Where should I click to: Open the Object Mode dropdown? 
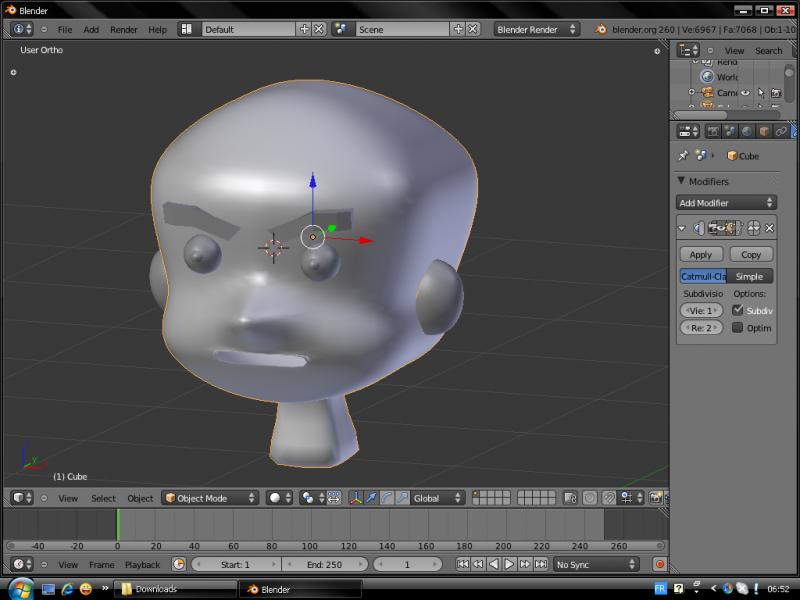tap(210, 497)
